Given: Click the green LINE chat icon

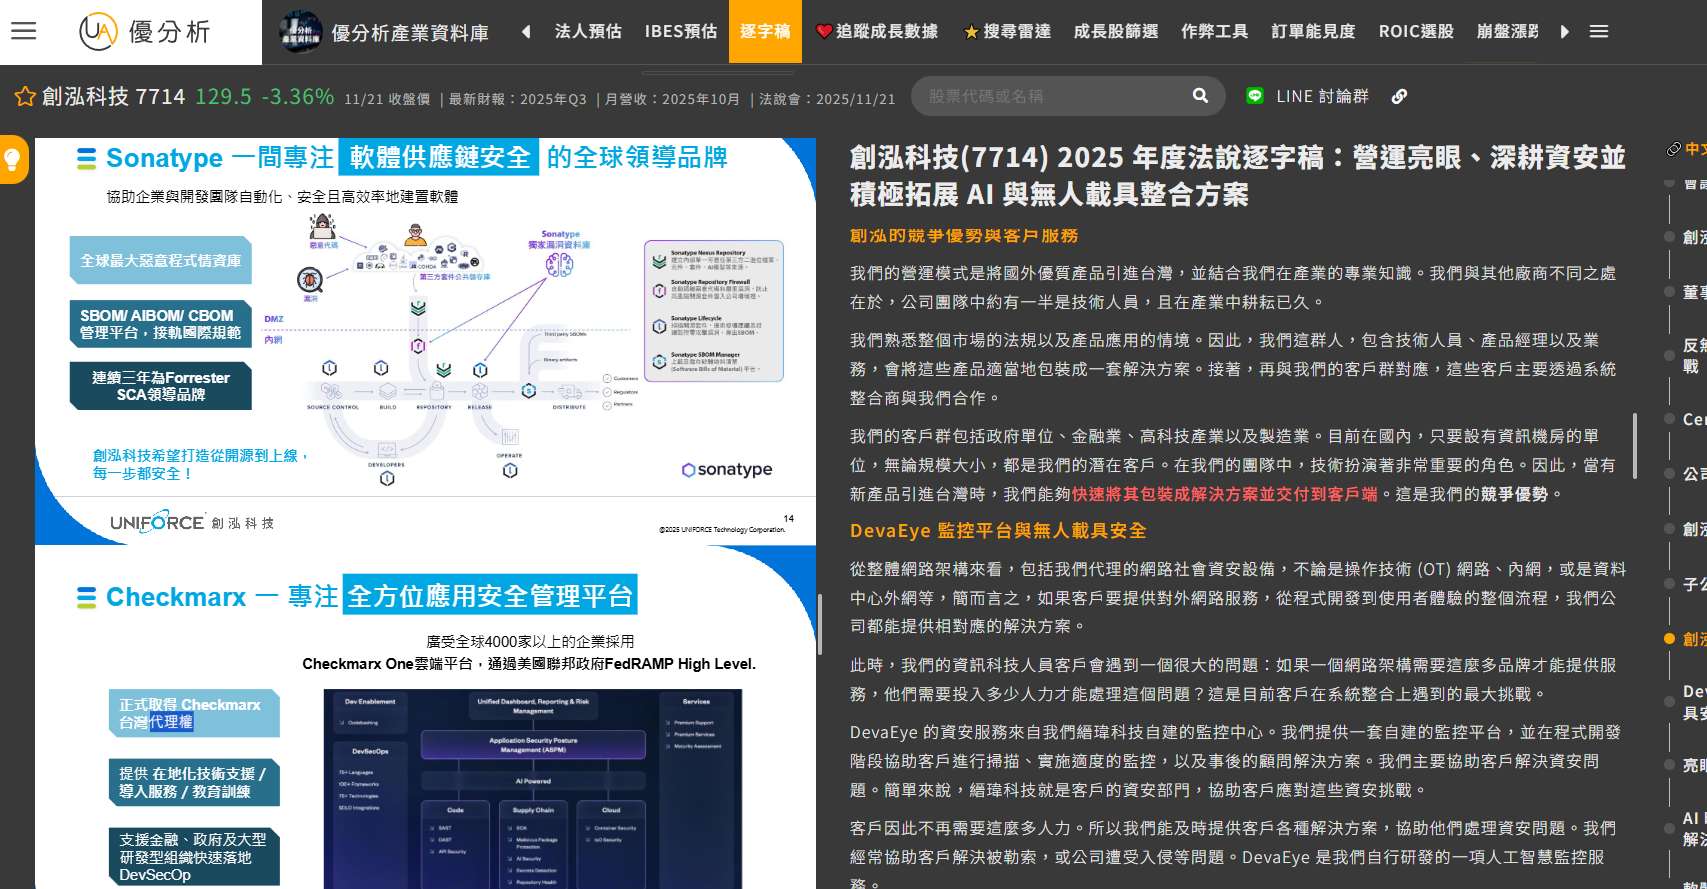Looking at the screenshot, I should point(1255,96).
